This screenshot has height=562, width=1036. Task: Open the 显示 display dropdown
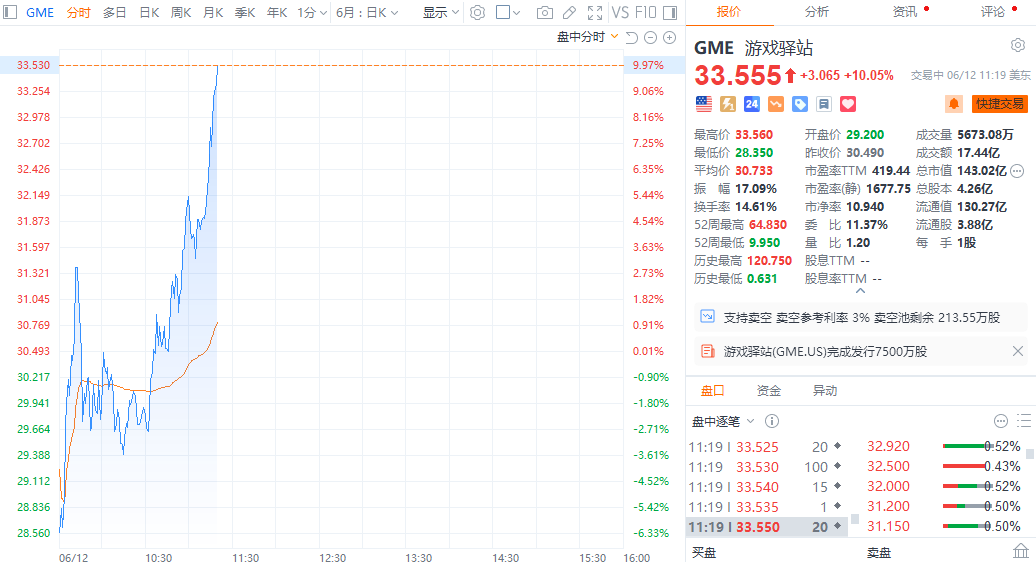tap(441, 13)
